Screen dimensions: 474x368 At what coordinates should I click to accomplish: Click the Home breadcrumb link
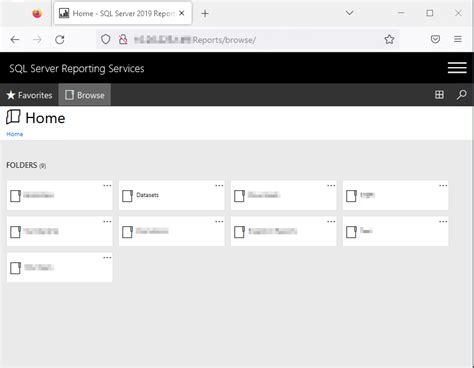tap(15, 134)
